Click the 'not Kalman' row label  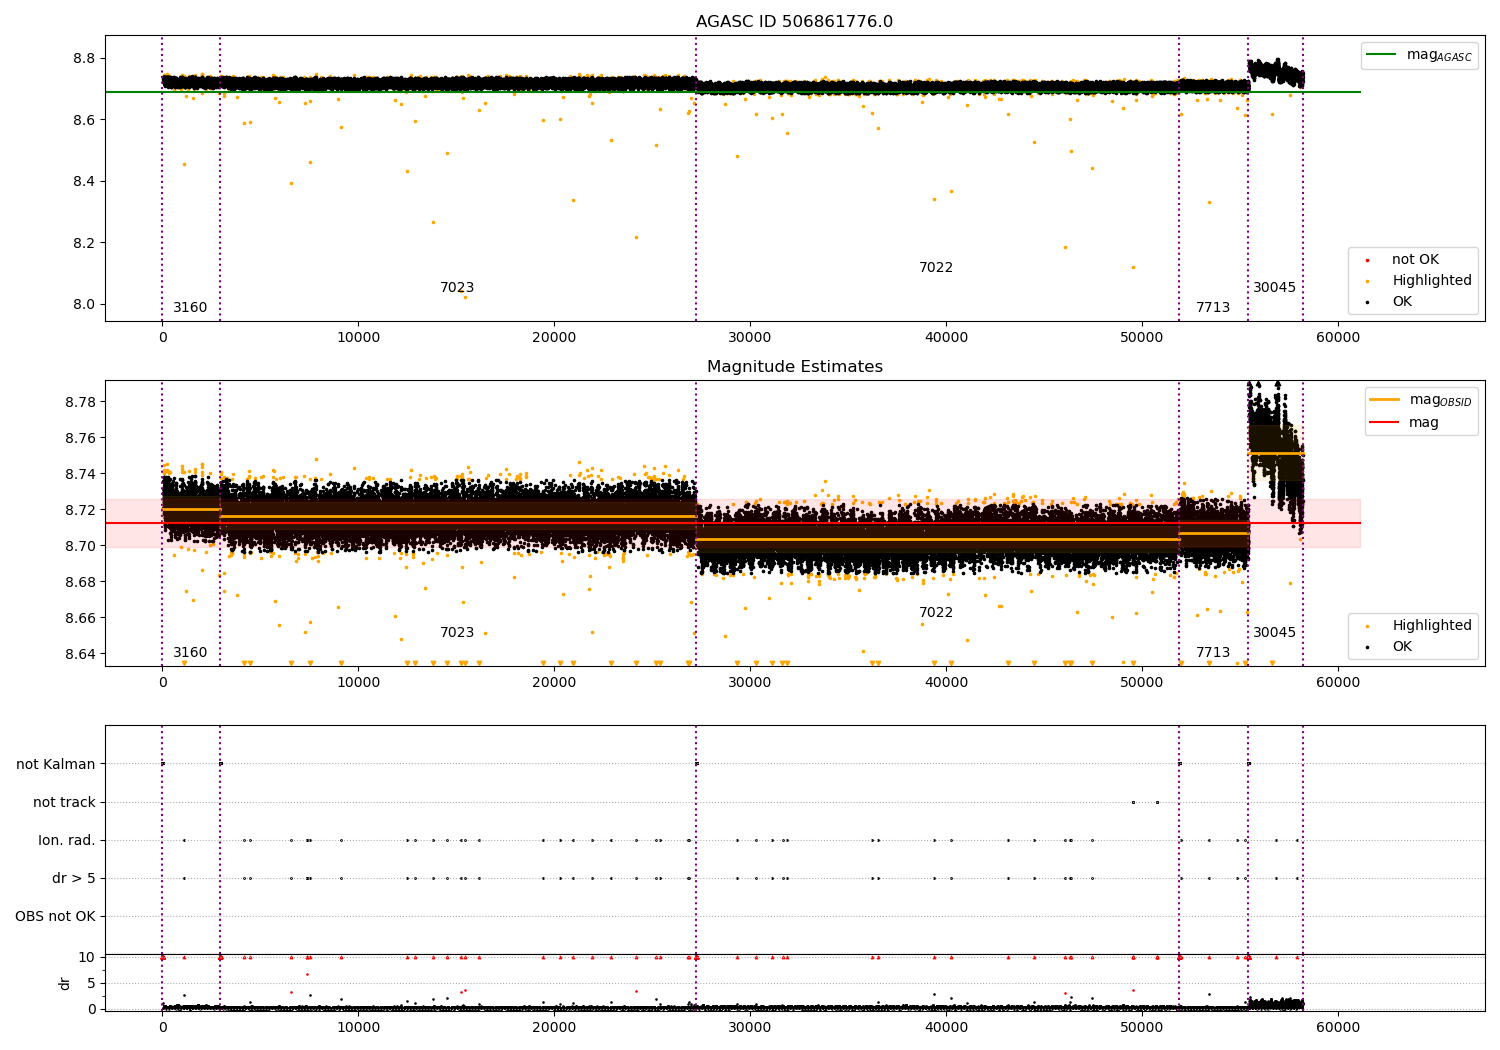(x=56, y=765)
